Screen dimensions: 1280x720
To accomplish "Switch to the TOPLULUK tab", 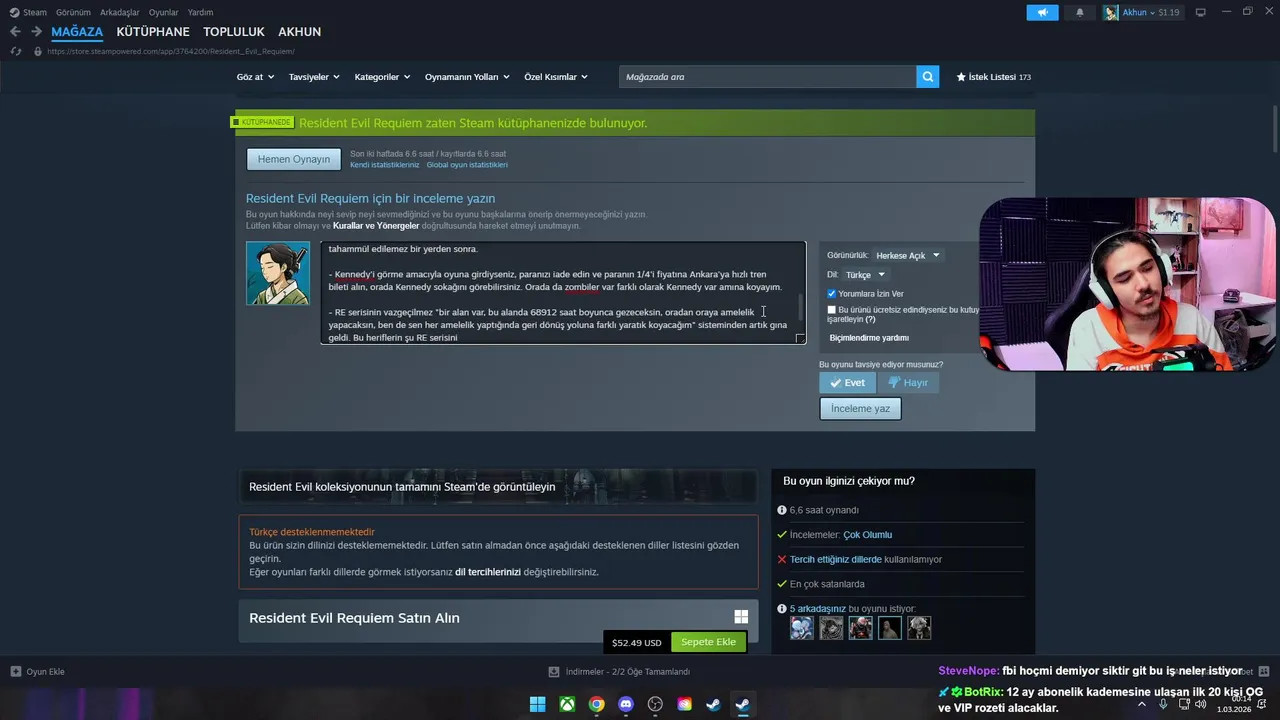I will click(x=234, y=32).
